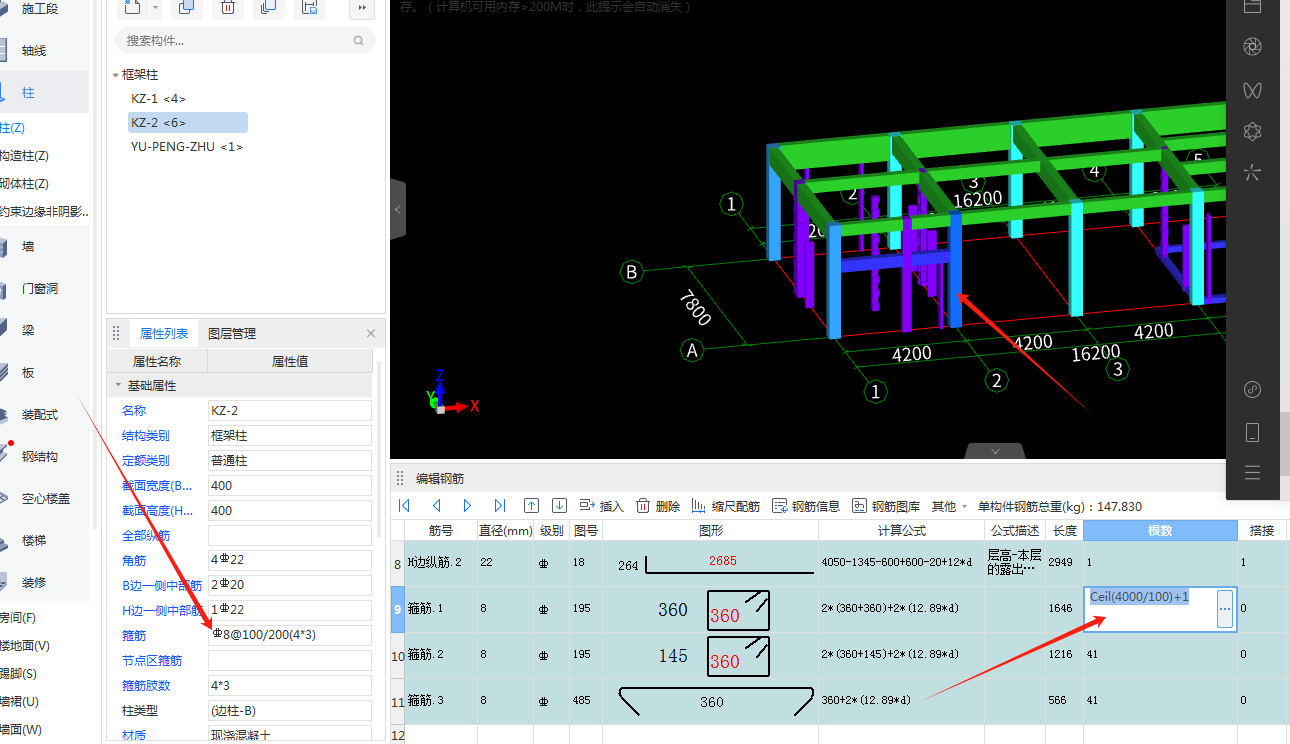Click the 计算公式 column header
The width and height of the screenshot is (1290, 744).
[902, 530]
